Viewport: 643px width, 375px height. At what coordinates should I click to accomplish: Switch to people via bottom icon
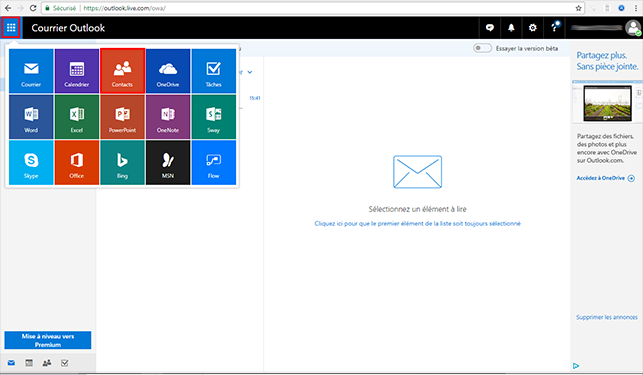[x=47, y=363]
